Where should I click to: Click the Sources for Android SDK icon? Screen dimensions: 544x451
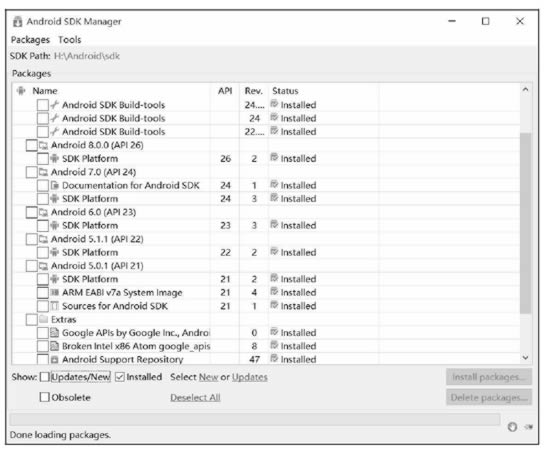[54, 306]
